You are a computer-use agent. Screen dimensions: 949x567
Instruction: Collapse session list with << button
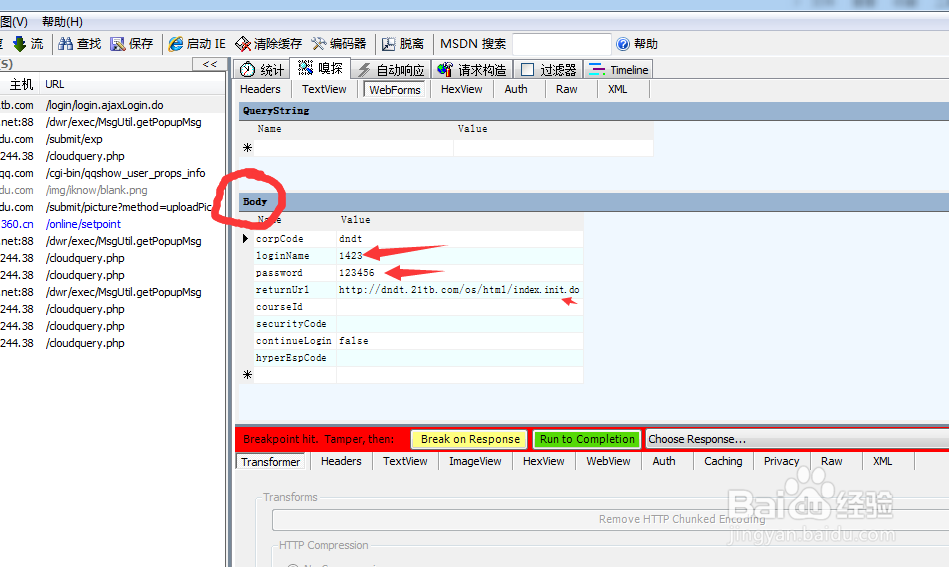(x=209, y=64)
